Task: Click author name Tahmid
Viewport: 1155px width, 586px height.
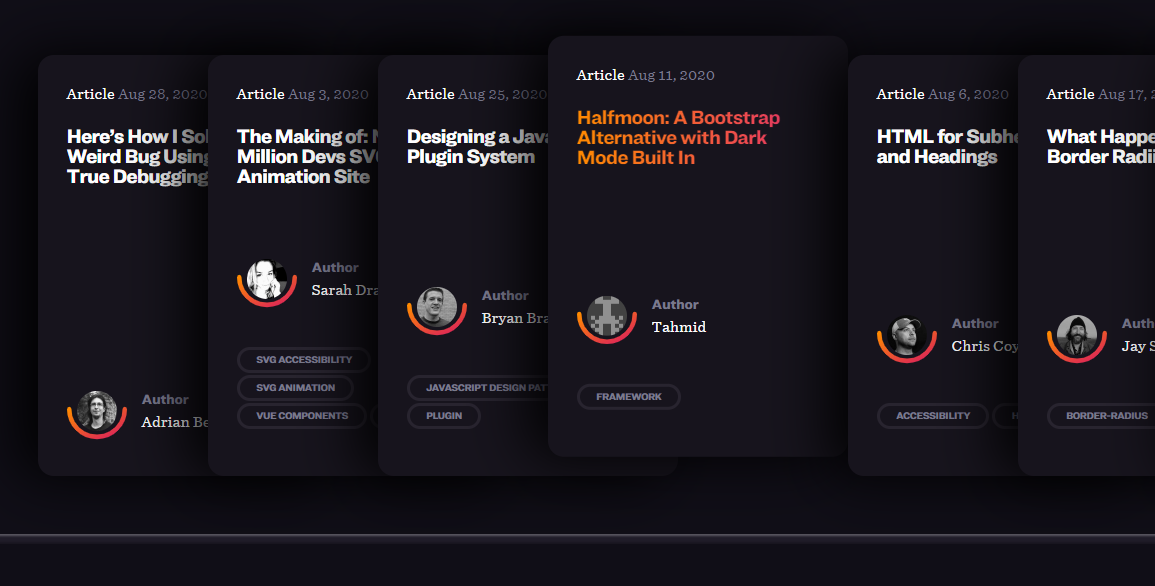Action: click(x=679, y=327)
